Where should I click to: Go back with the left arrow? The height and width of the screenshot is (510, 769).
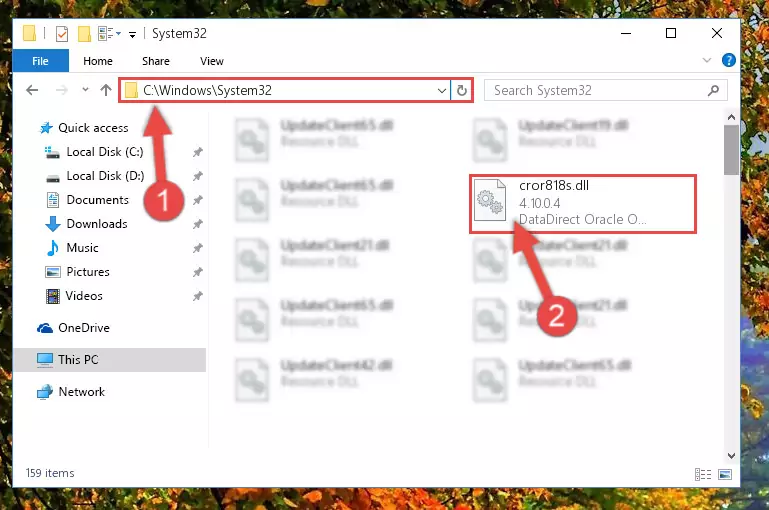32,90
